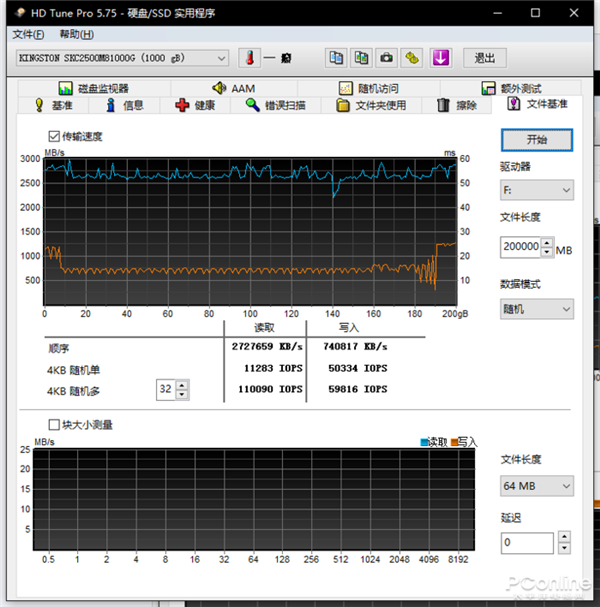Click the options settings toolbar icon

411,58
